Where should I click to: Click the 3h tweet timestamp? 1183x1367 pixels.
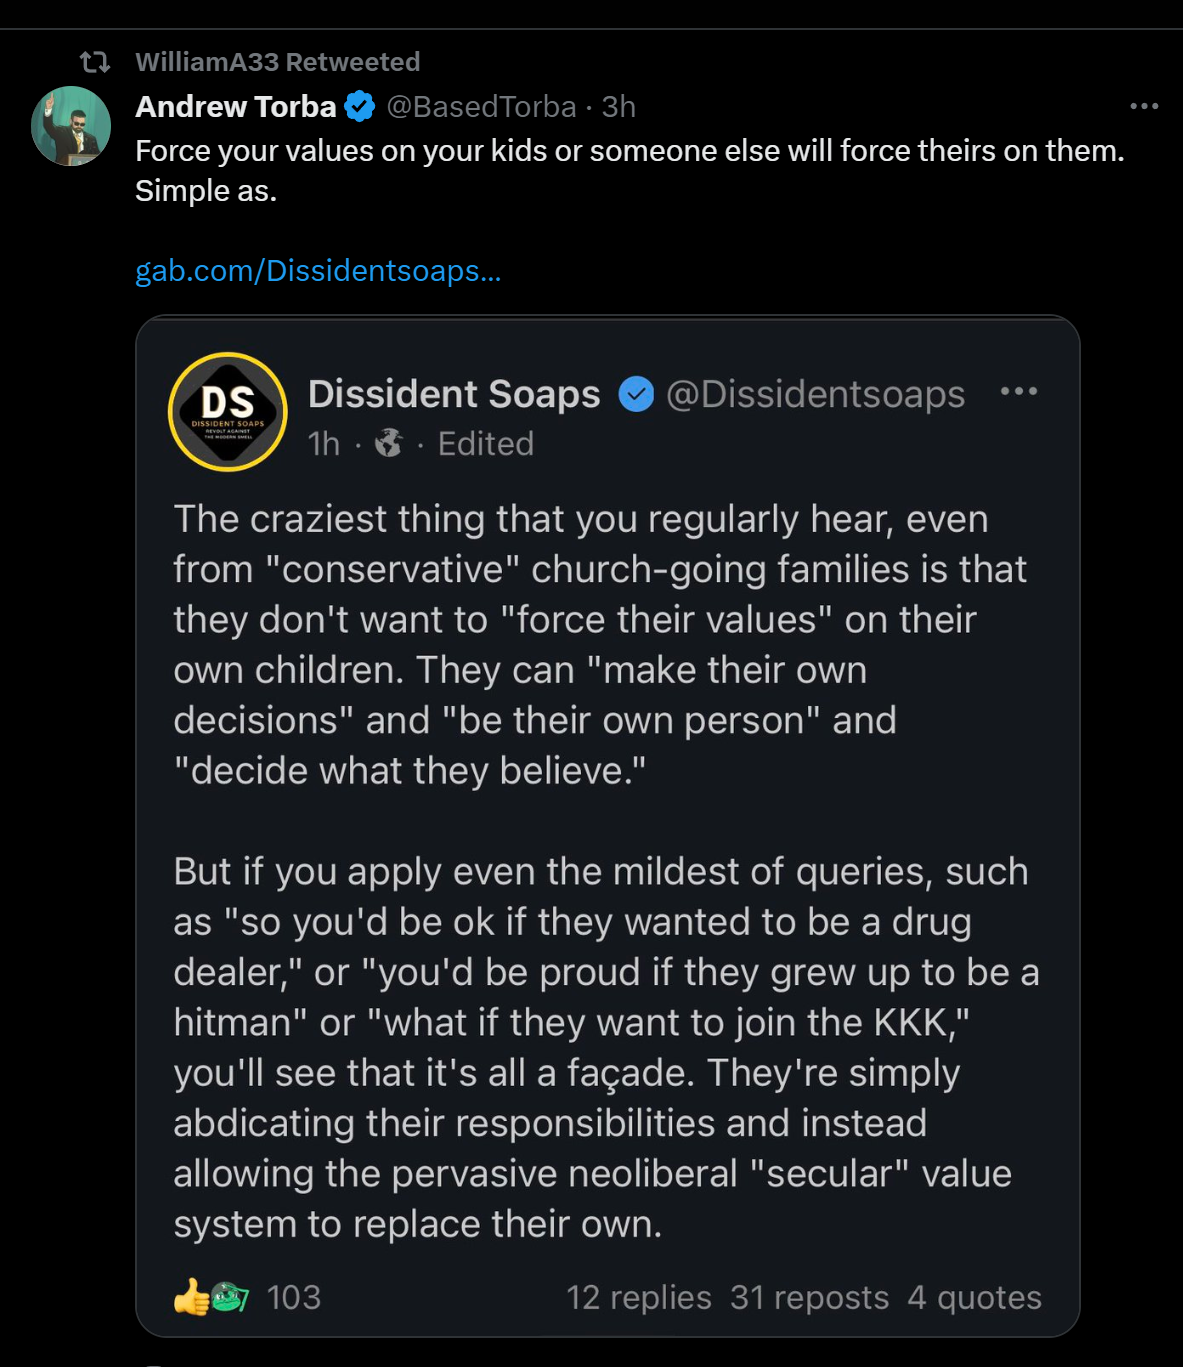pyautogui.click(x=619, y=107)
